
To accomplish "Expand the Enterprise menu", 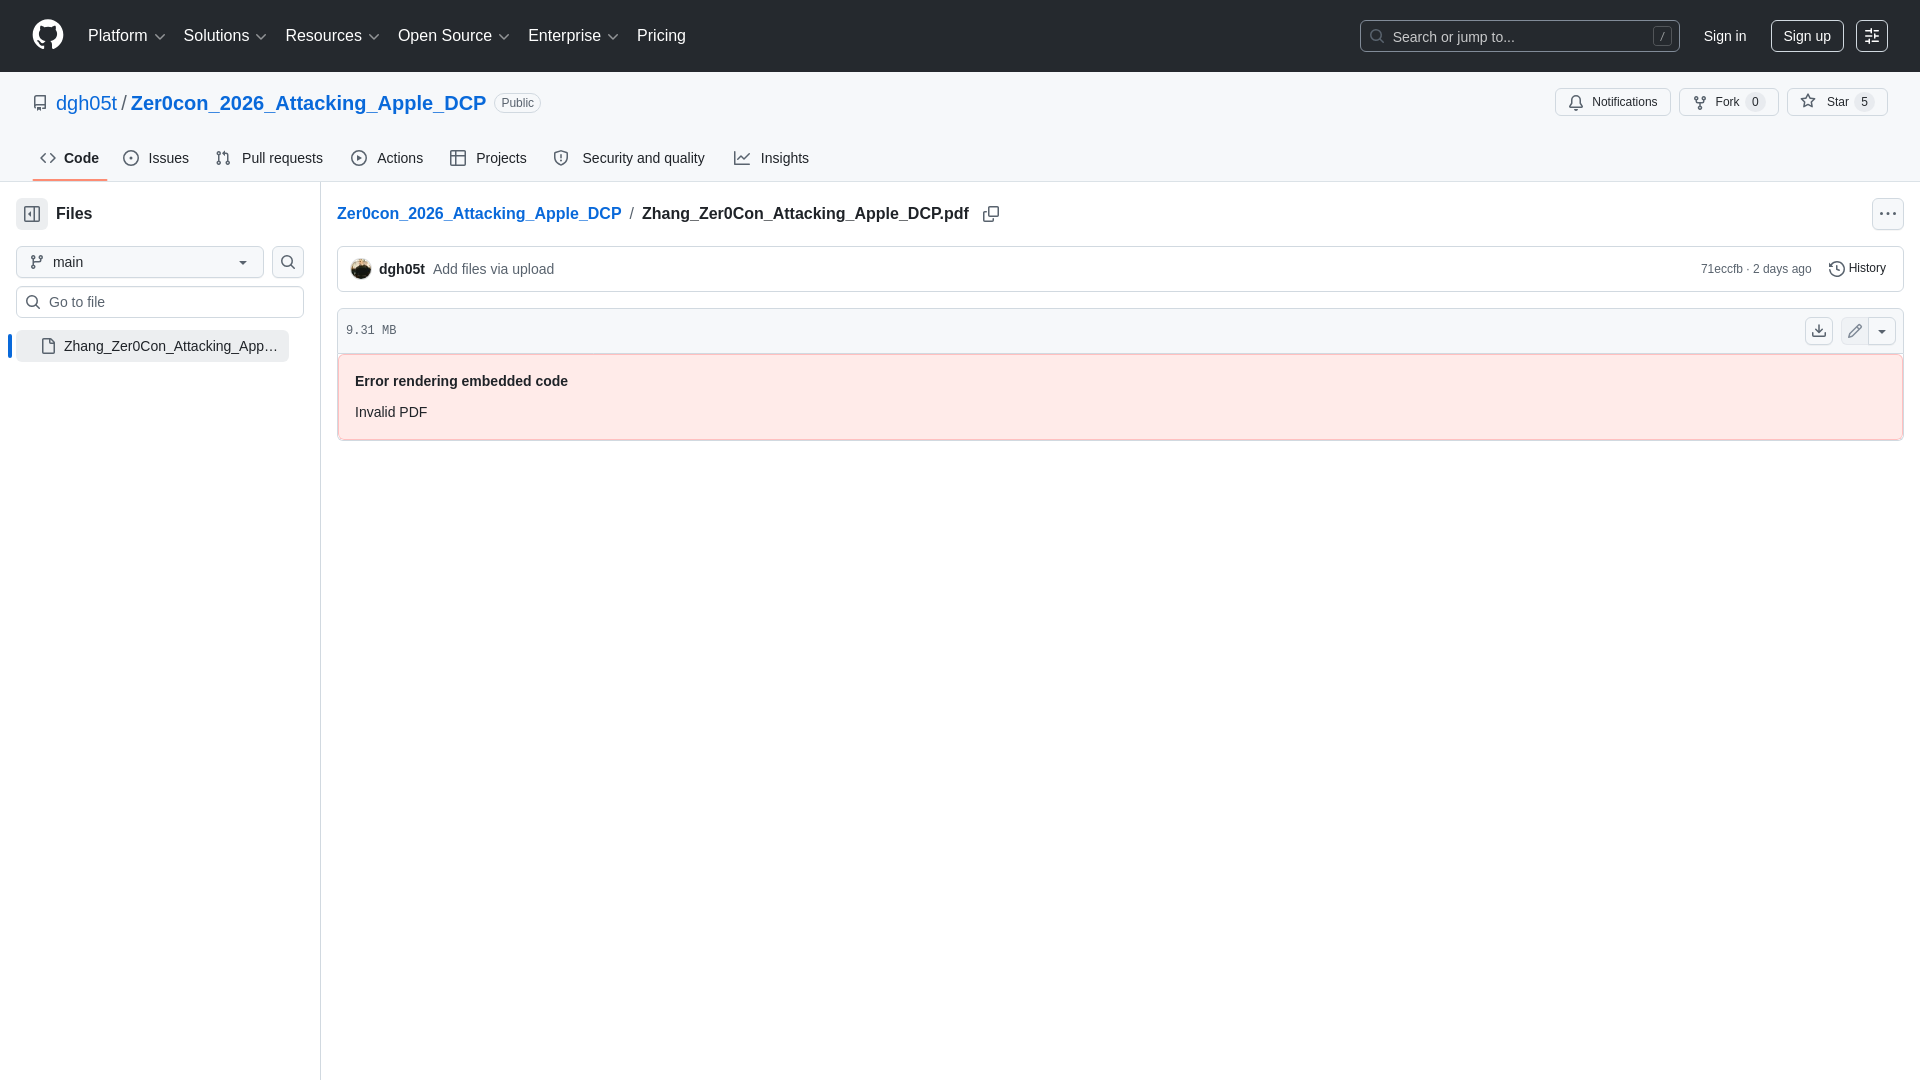I will [573, 36].
